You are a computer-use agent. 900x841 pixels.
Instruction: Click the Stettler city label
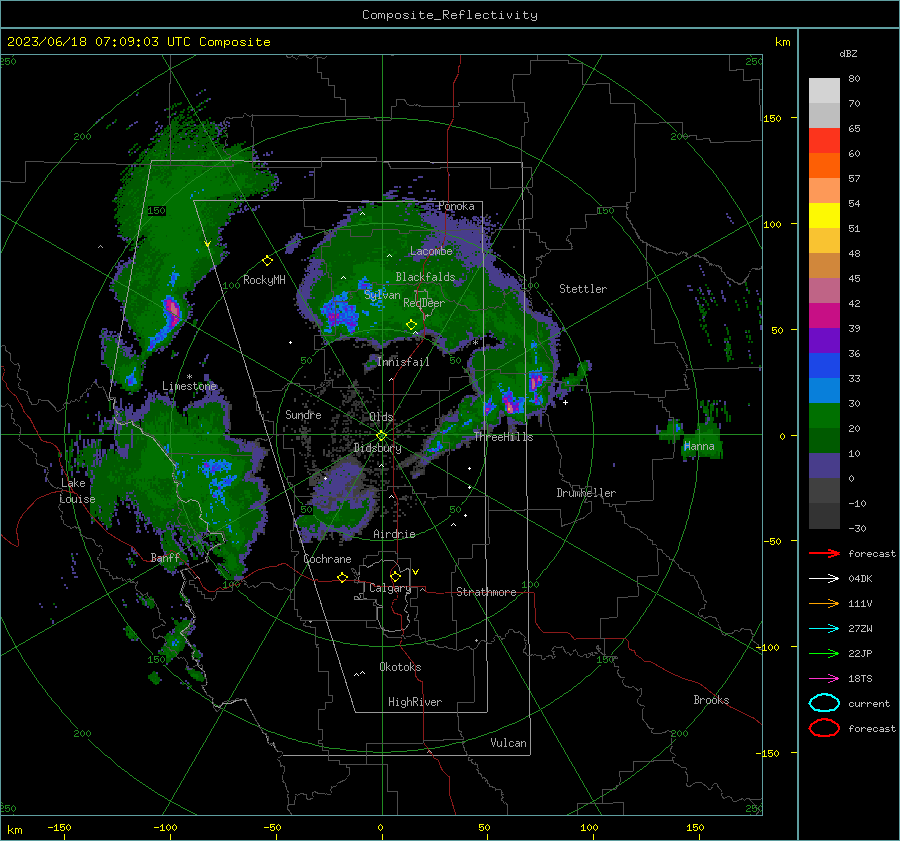[x=583, y=289]
